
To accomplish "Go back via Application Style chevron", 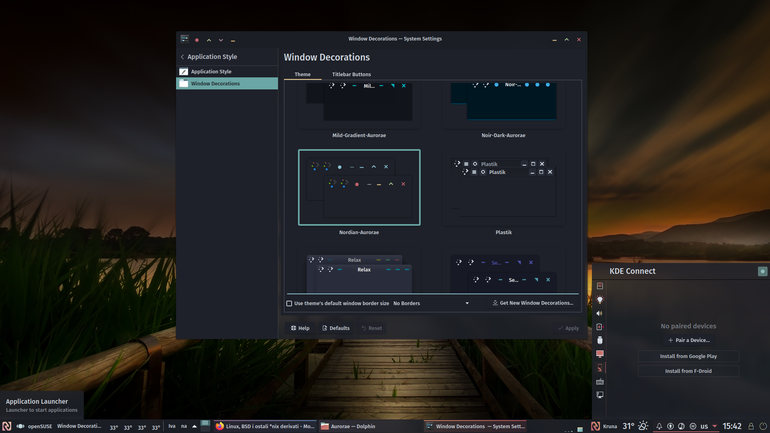I will (183, 57).
